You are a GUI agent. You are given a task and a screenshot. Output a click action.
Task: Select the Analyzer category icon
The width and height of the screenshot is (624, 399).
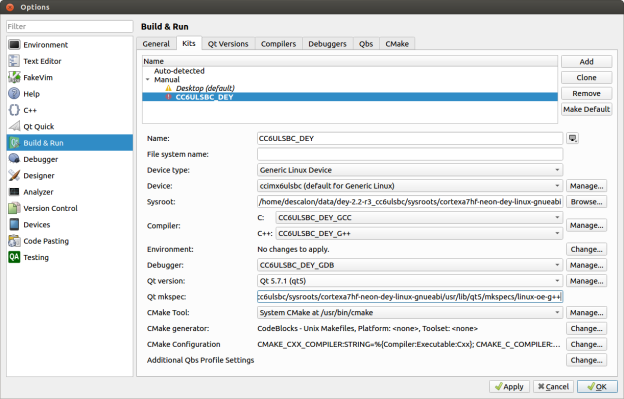coord(14,192)
